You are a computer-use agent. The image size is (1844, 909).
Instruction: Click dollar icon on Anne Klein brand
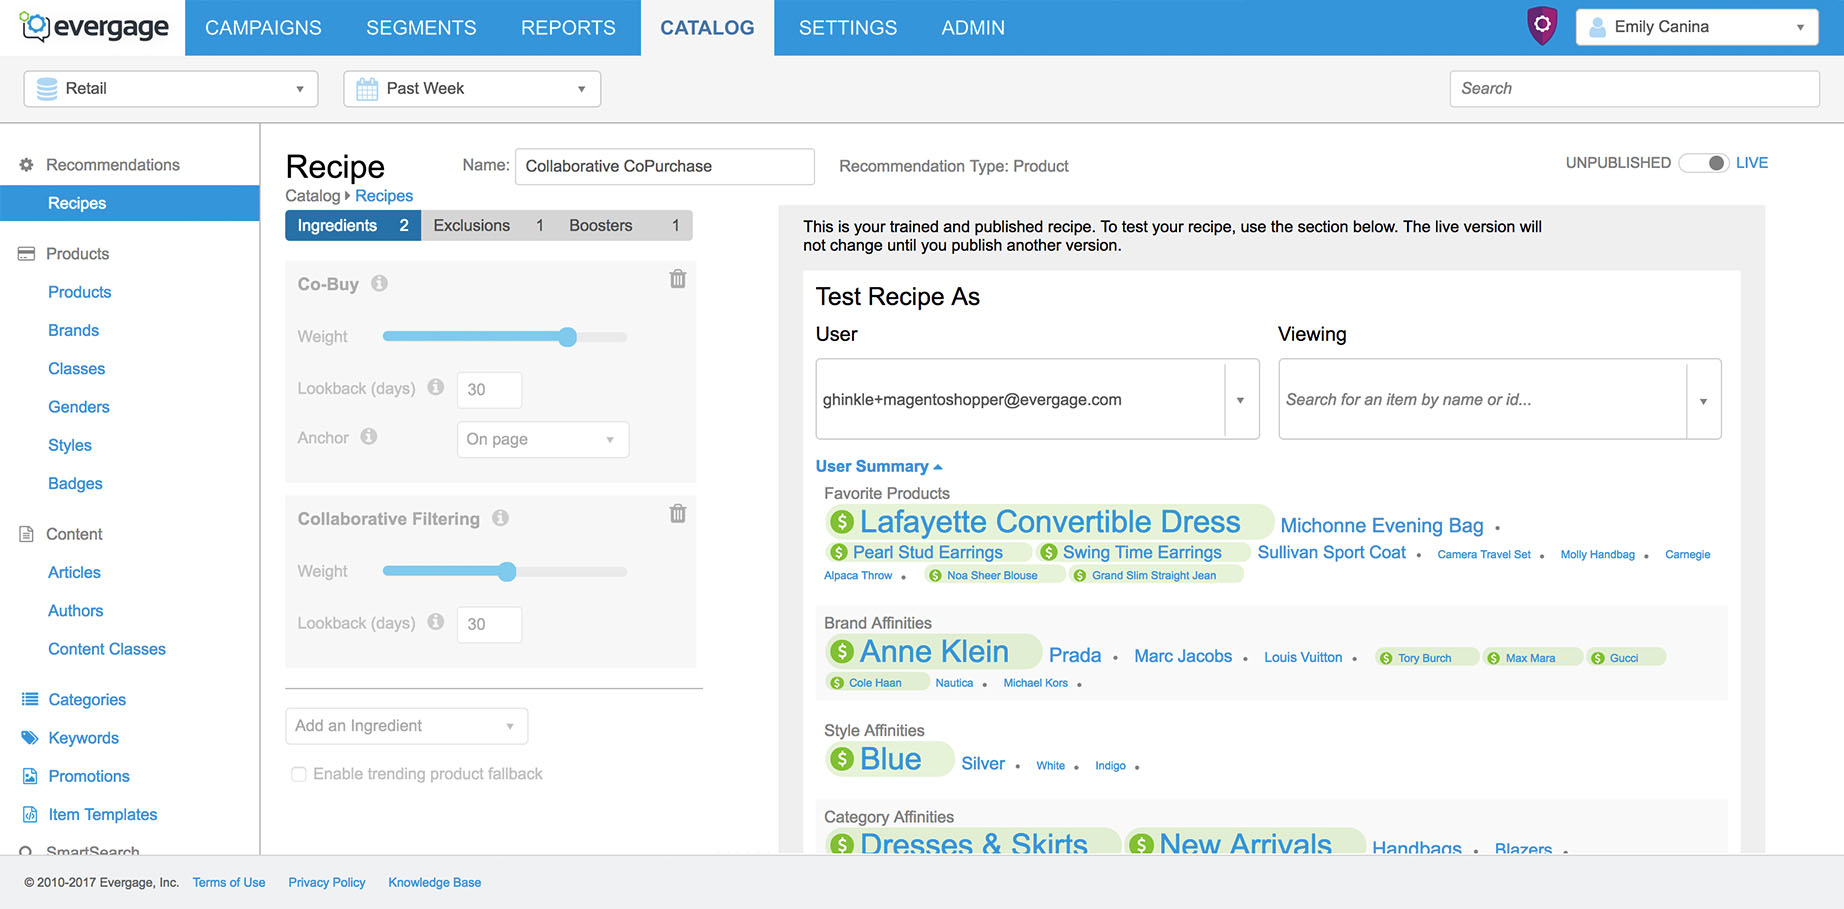pos(842,652)
